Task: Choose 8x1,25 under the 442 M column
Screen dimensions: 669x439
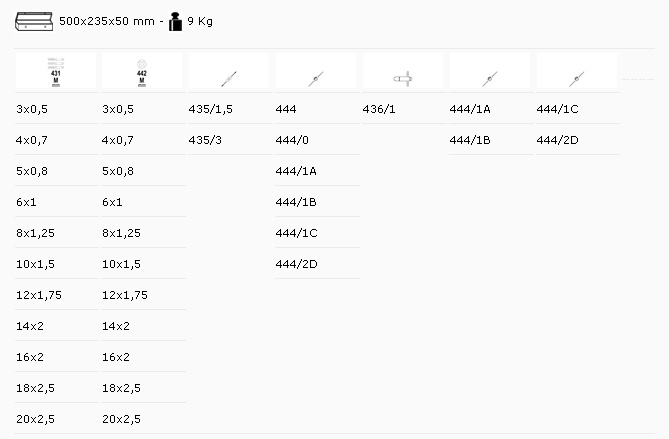Action: tap(121, 233)
